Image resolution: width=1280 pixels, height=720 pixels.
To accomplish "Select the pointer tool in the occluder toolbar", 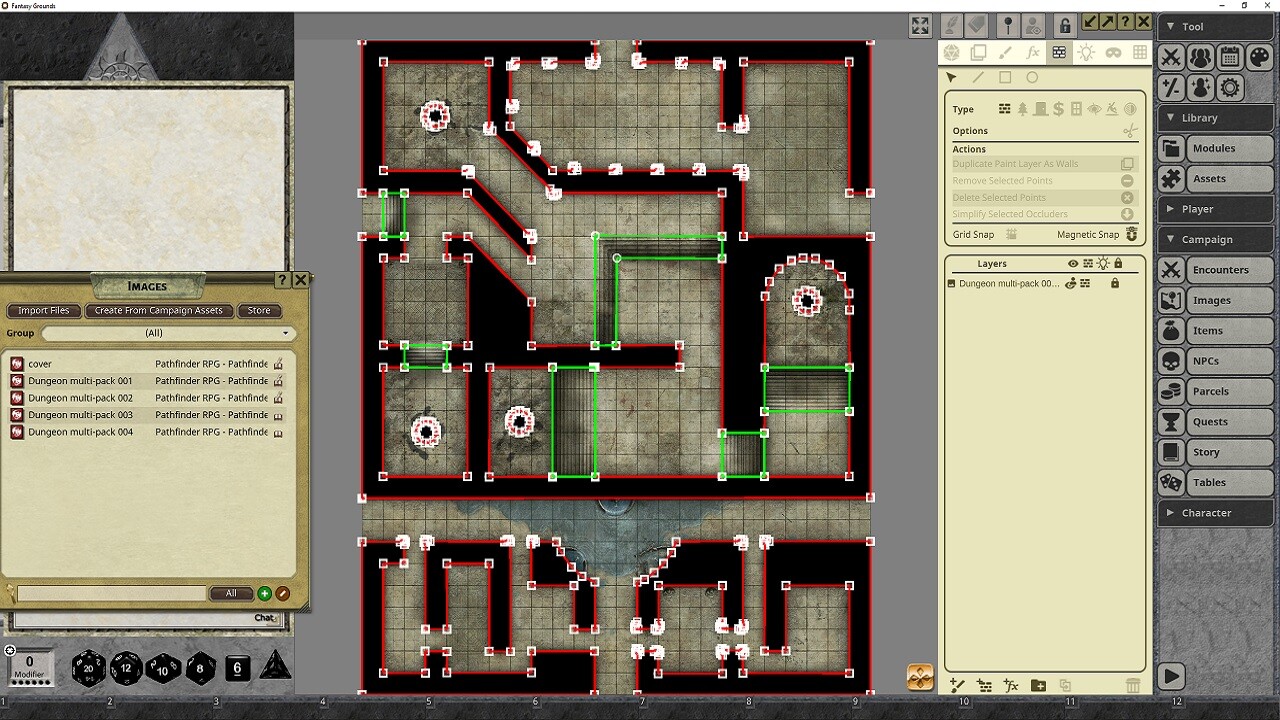I will coord(951,77).
